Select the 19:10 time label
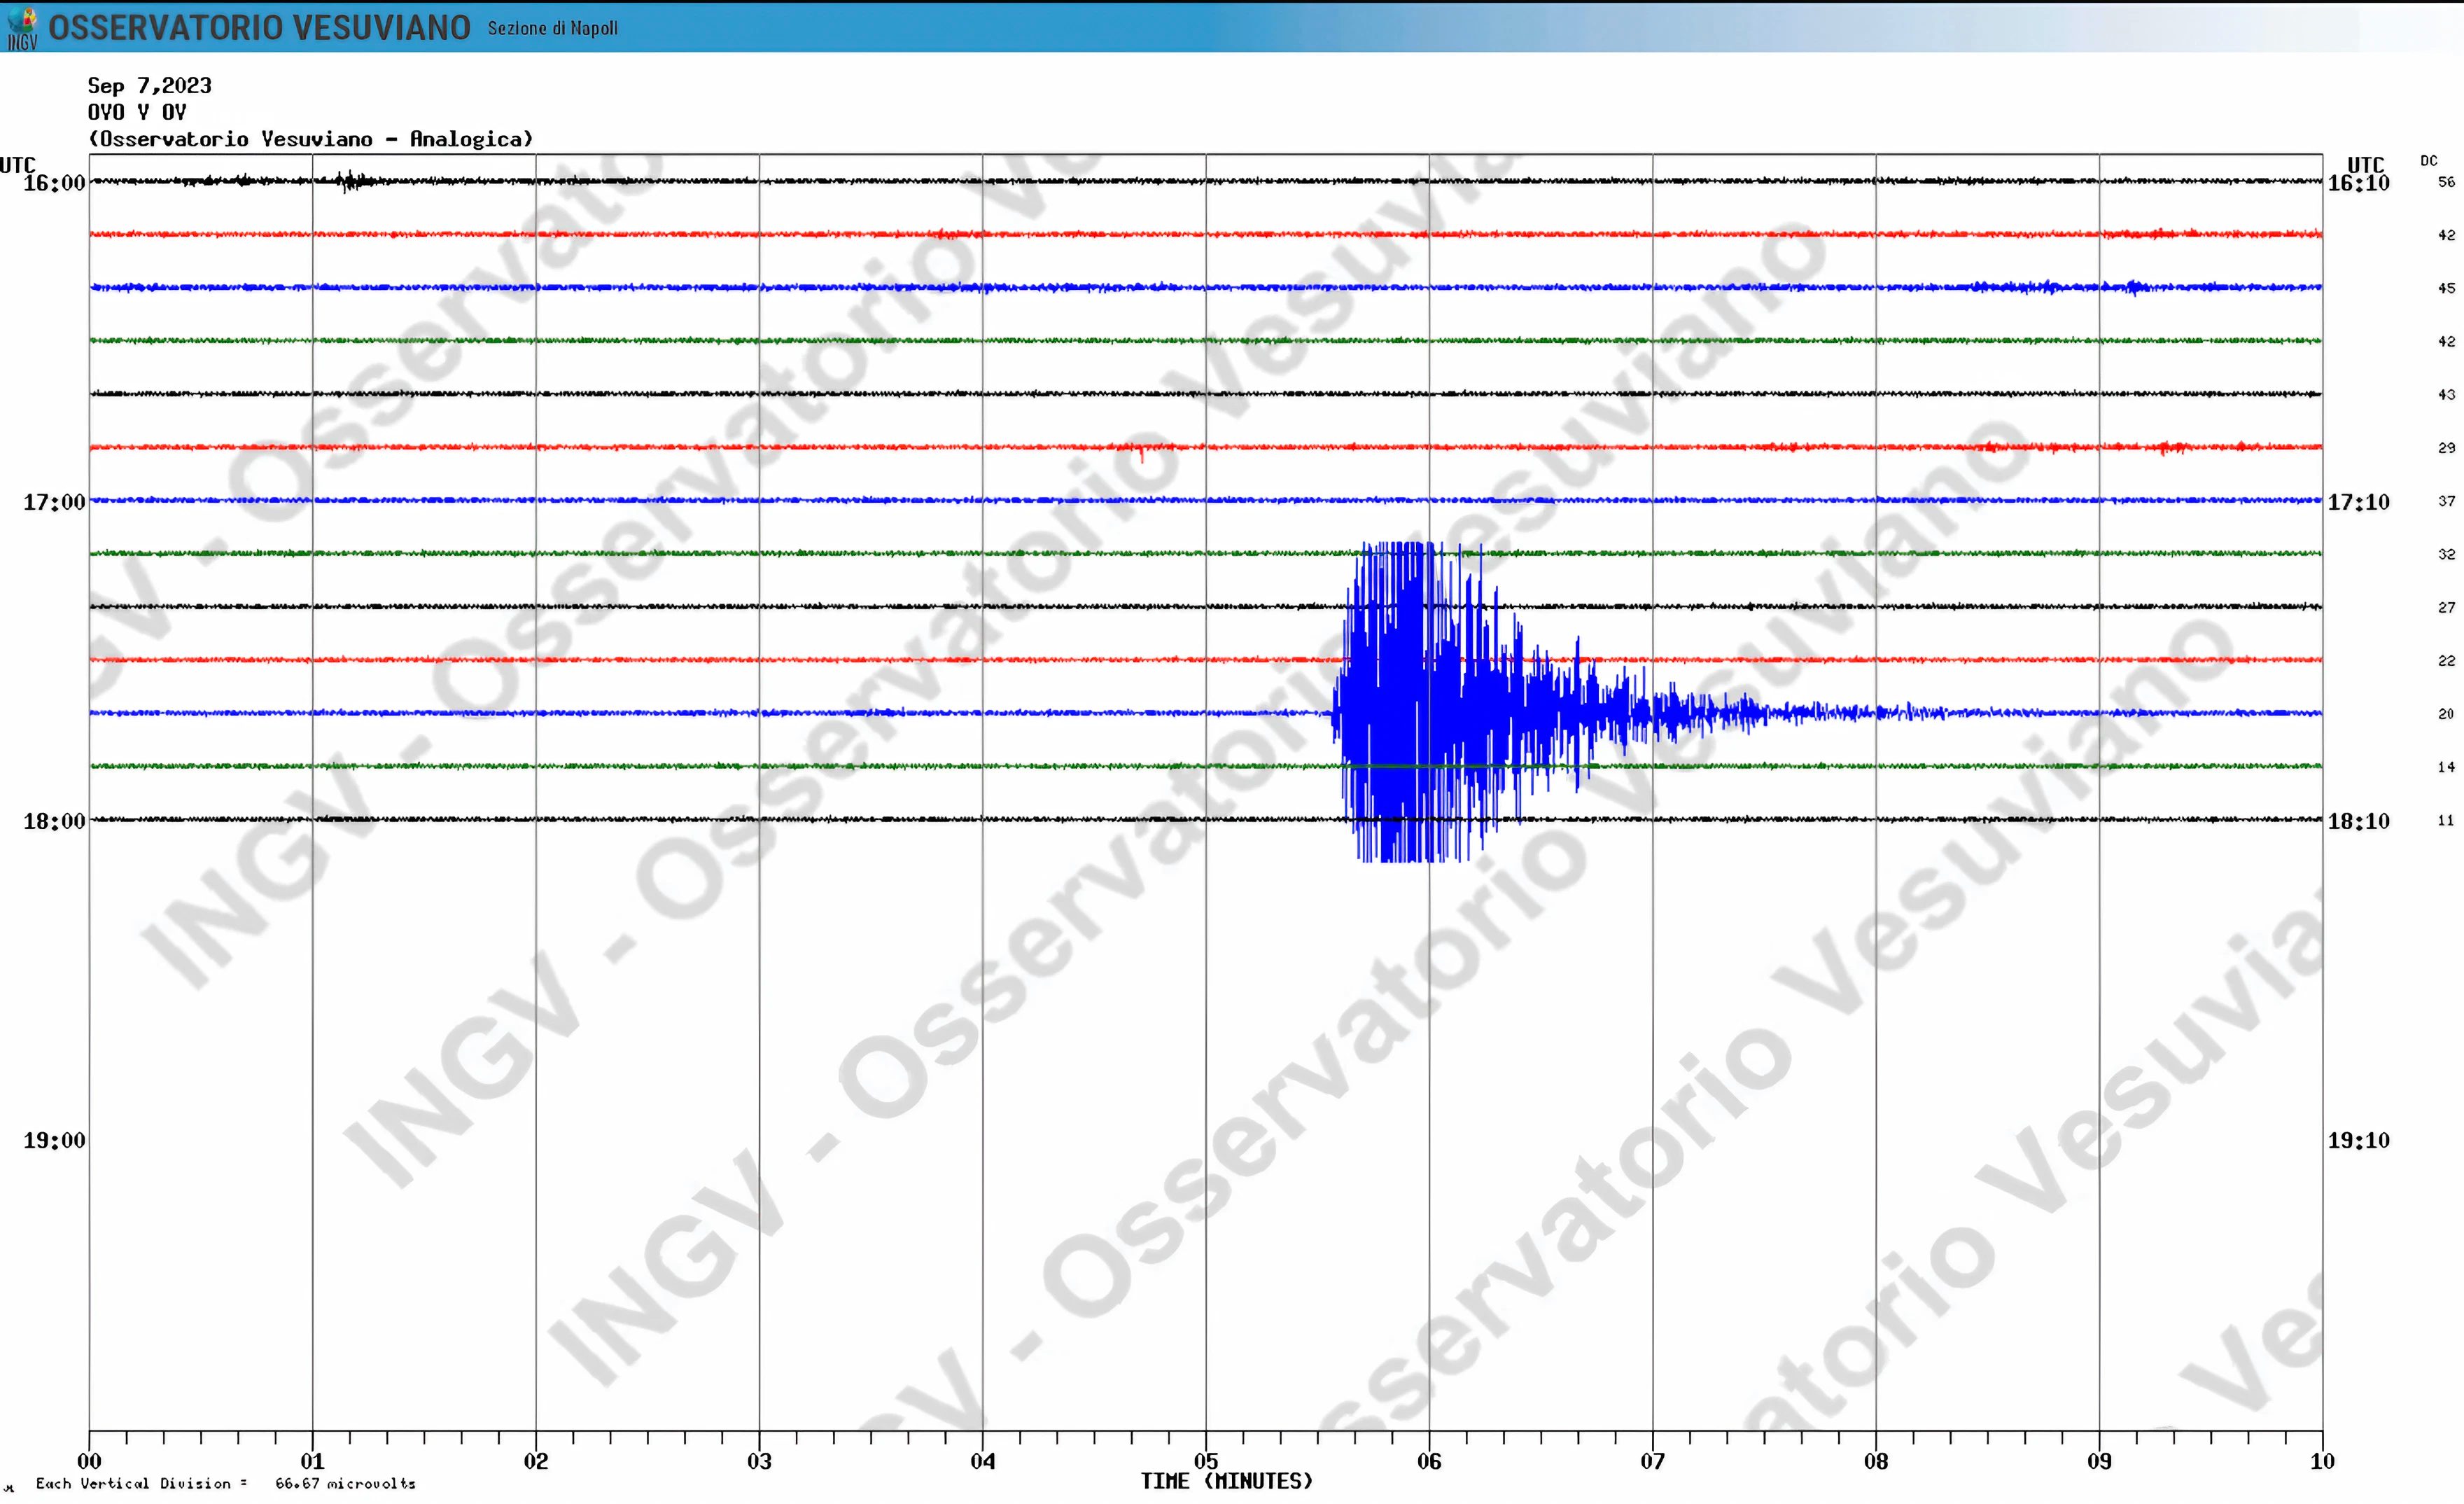This screenshot has height=1504, width=2464. [x=2358, y=1140]
